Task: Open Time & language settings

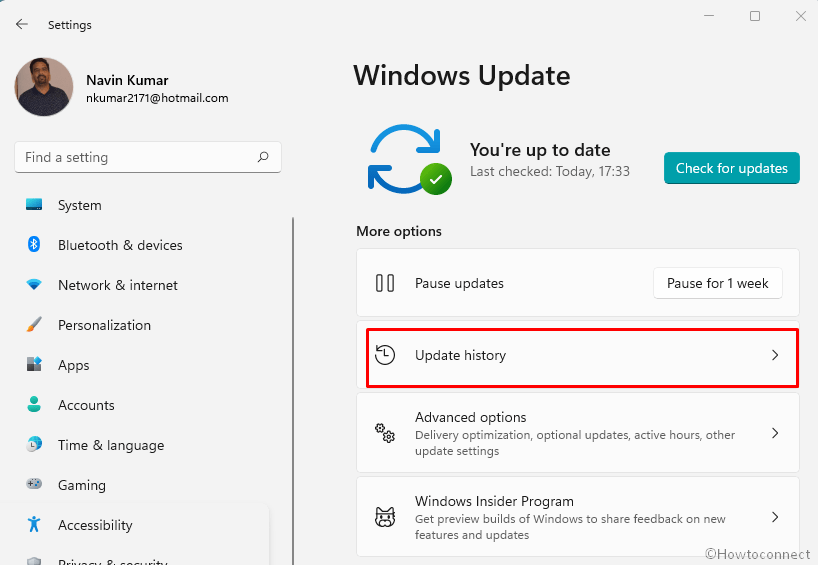Action: click(111, 446)
